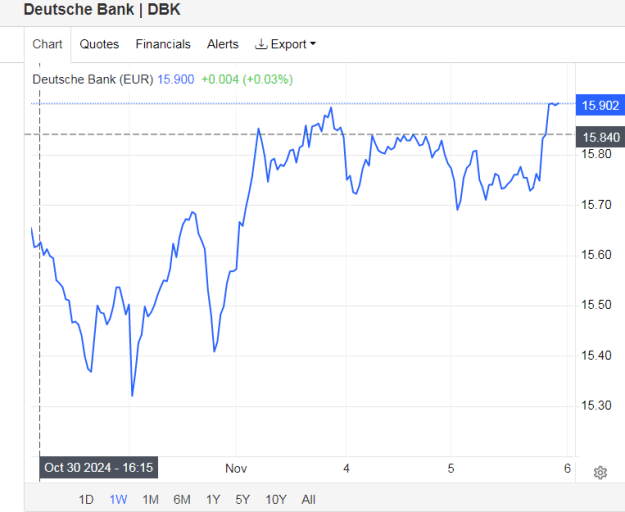Open the chart settings gear icon
This screenshot has height=512, width=625.
(x=600, y=473)
